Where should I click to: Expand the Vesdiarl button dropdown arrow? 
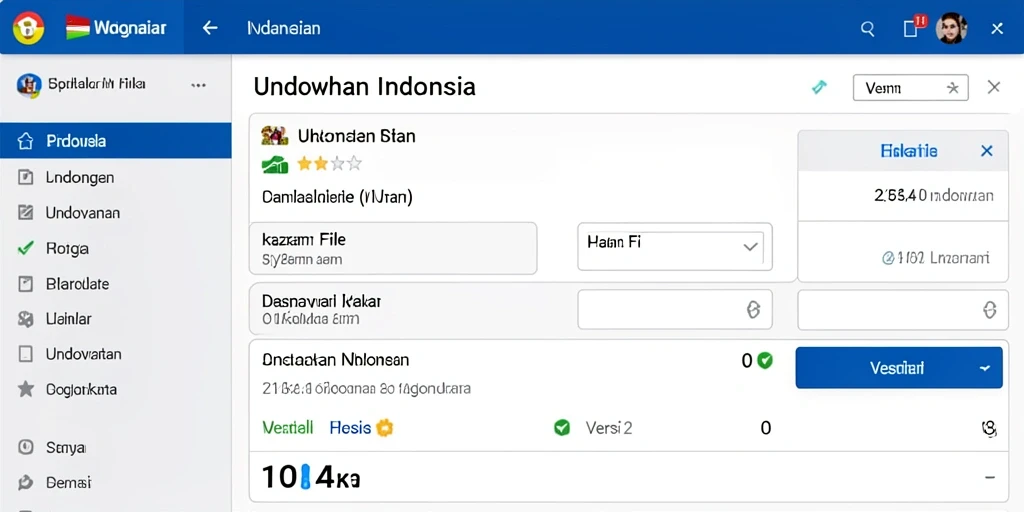coord(985,368)
